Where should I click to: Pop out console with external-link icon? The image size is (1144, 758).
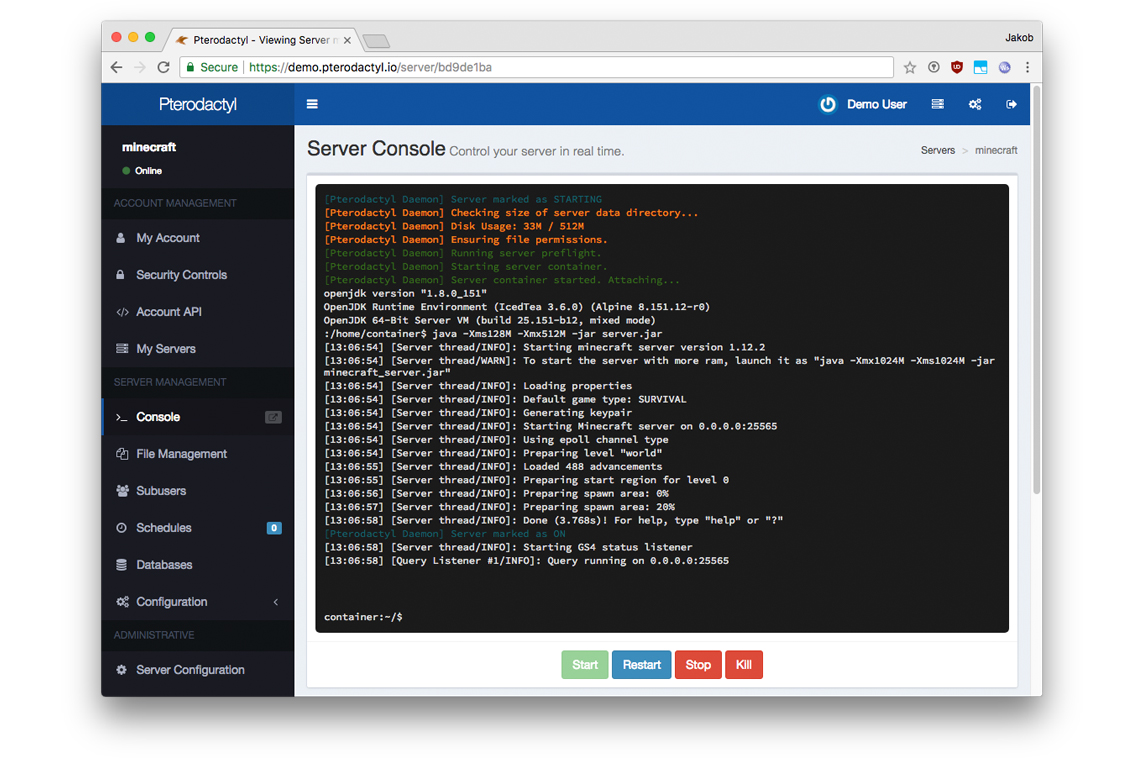(273, 417)
